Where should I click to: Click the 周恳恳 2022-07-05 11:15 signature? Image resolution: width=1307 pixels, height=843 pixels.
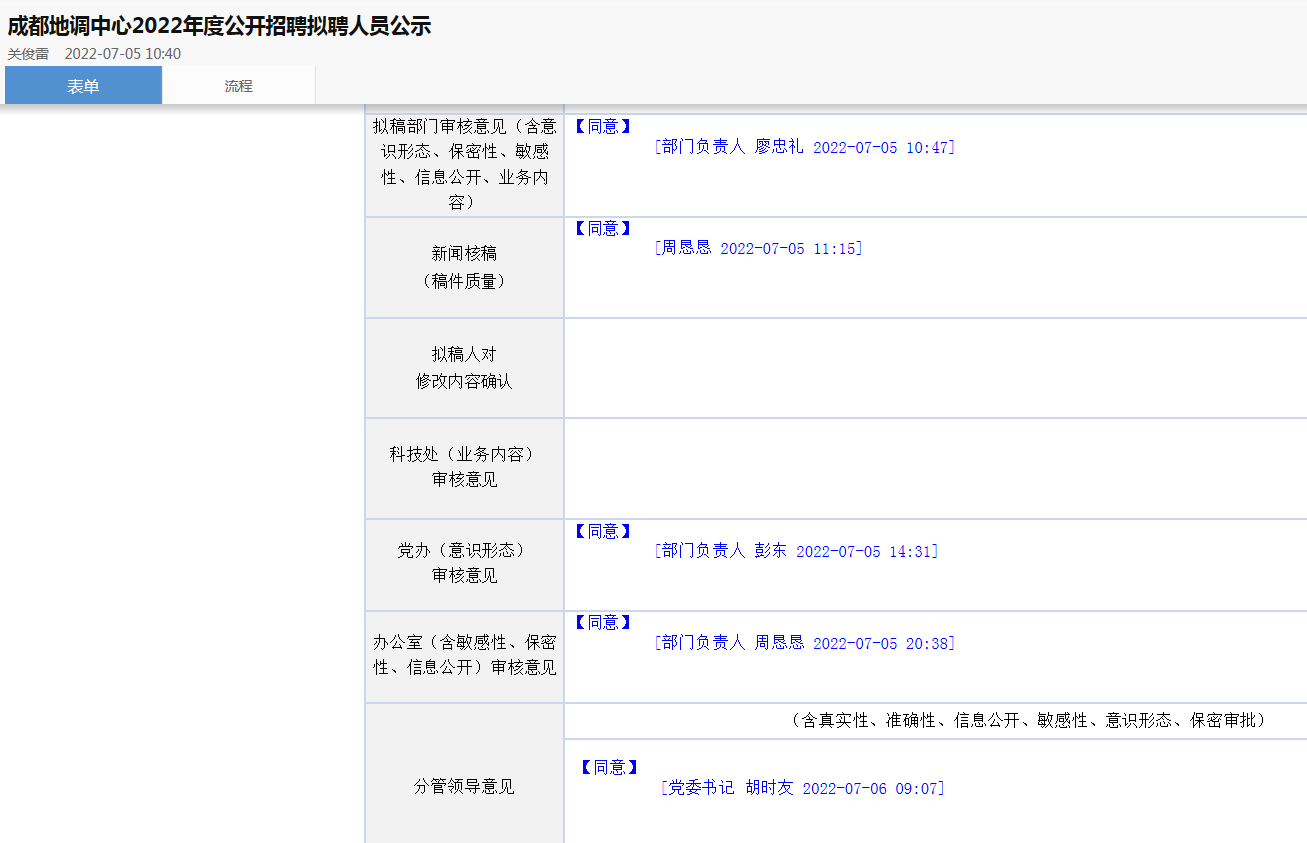click(758, 248)
